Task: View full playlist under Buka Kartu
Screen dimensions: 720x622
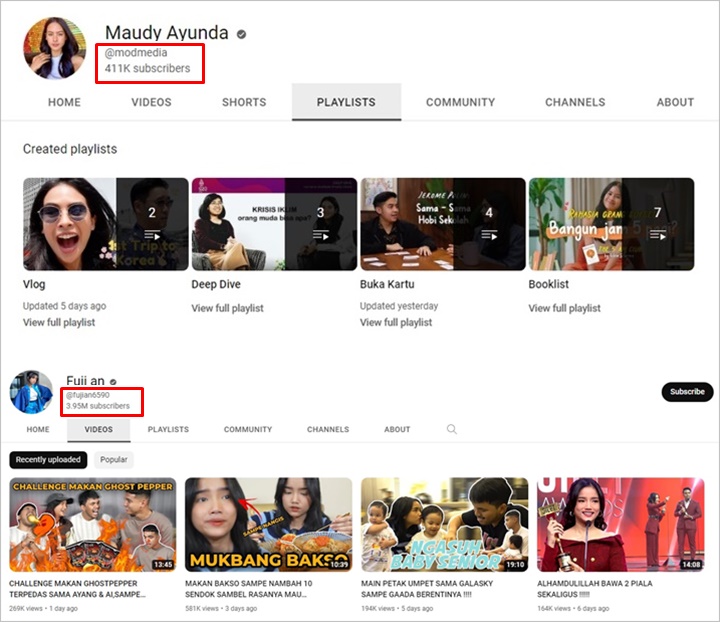Action: coord(396,323)
